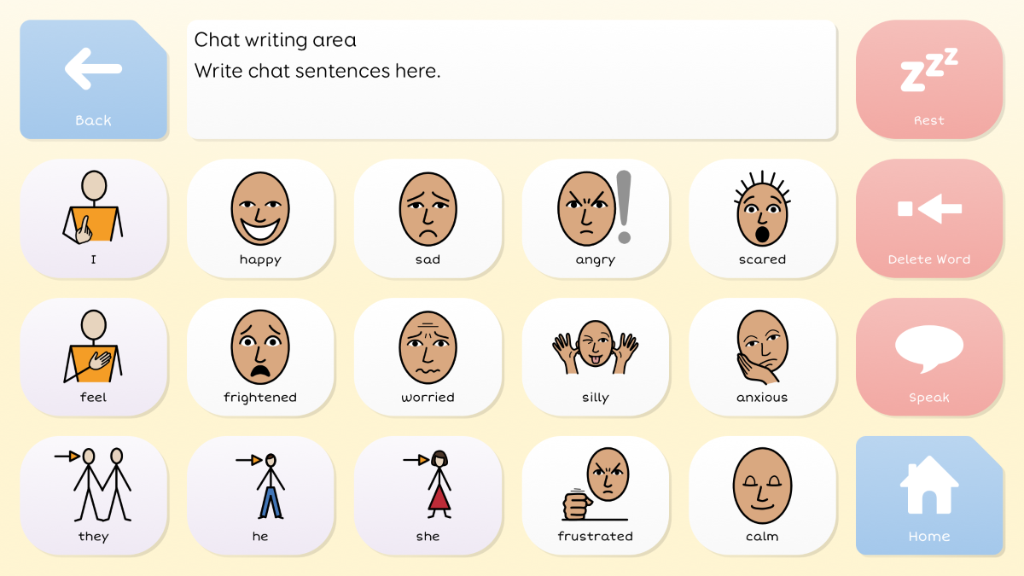Screen dimensions: 1024x576
Task: Select the frightened face symbol
Action: (260, 356)
